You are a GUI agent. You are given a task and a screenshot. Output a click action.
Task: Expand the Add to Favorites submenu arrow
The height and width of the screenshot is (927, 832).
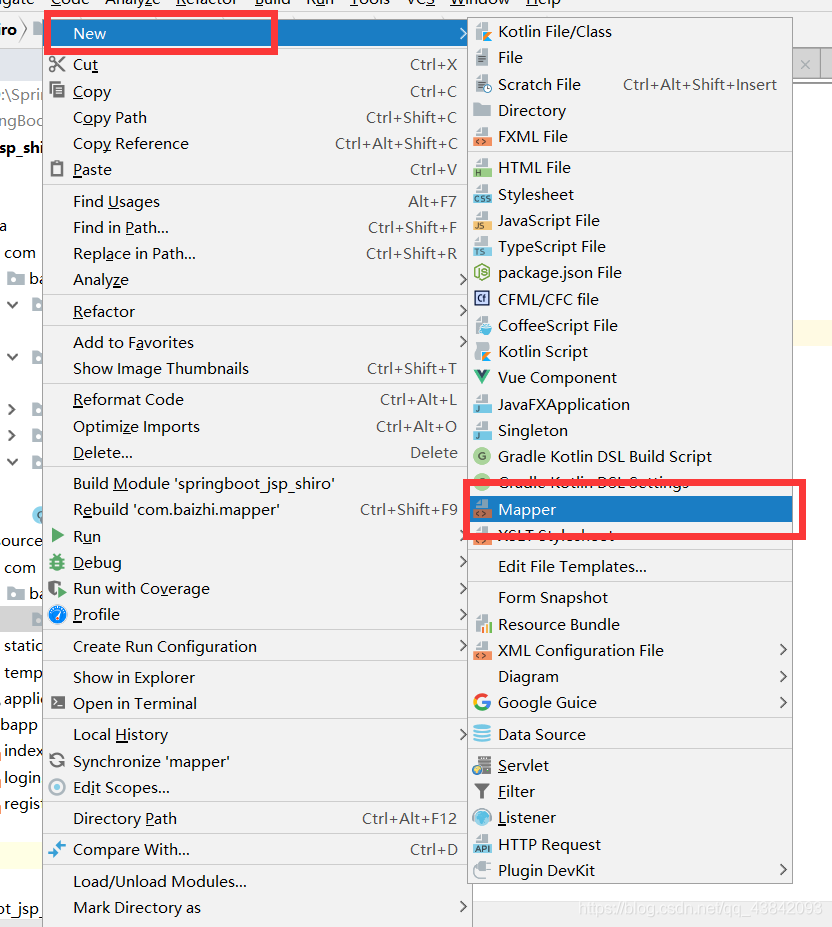(x=462, y=342)
